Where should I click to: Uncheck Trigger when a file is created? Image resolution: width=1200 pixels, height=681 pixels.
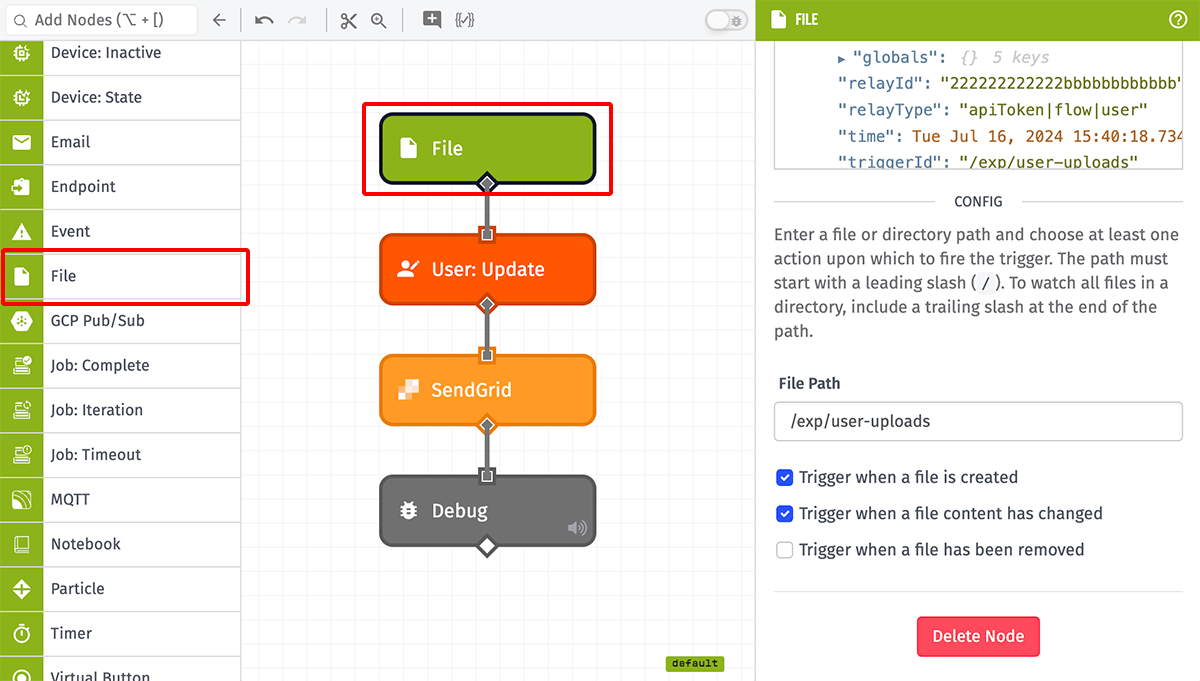(785, 477)
